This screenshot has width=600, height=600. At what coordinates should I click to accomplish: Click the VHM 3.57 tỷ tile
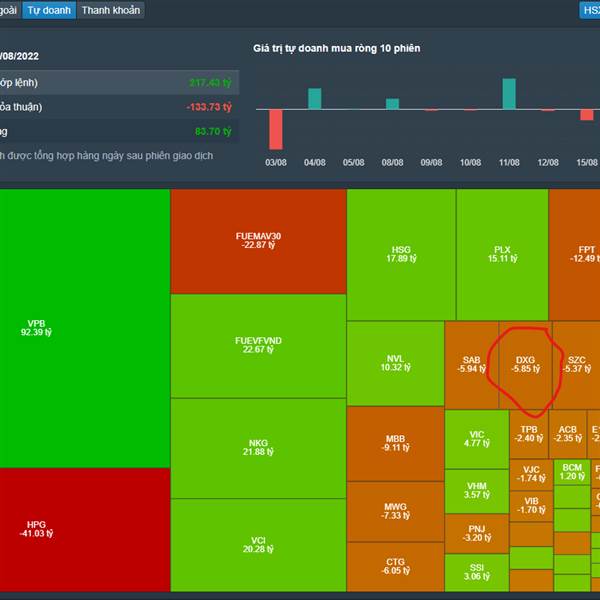(x=477, y=491)
